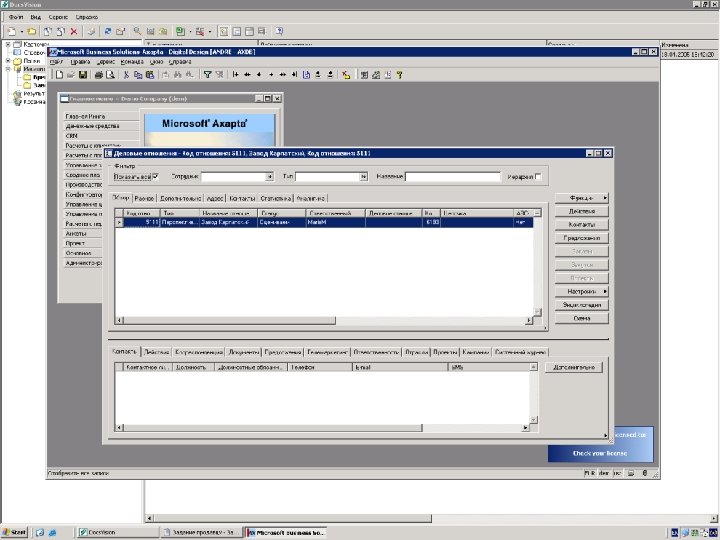This screenshot has width=720, height=540.
Task: Open 'Правка' menu in Axapta window
Action: (80, 62)
